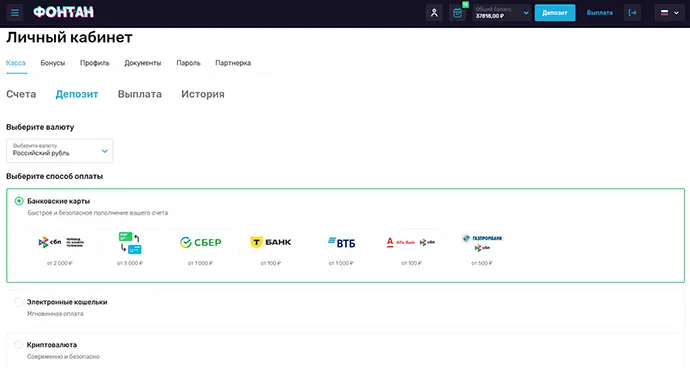Open the Российский рубль currency dropdown

click(59, 151)
